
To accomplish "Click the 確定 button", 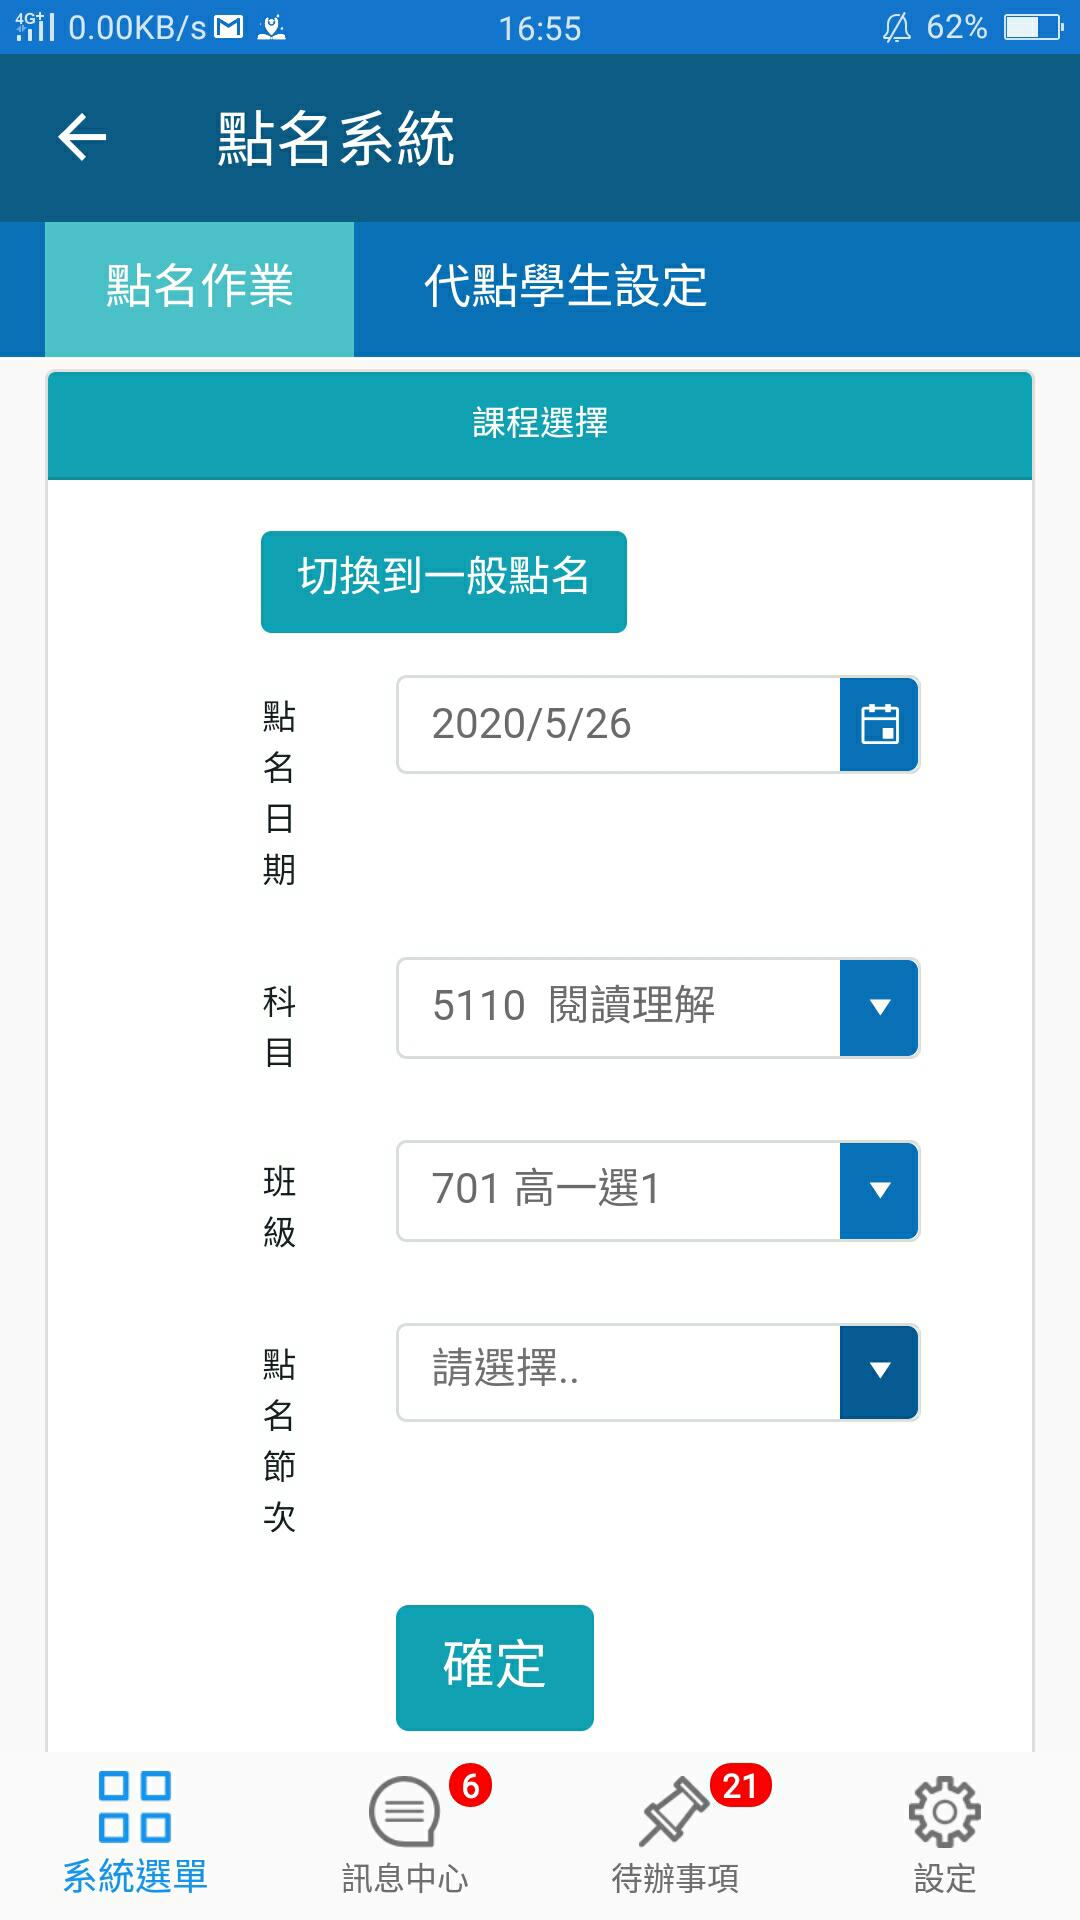I will pos(495,1667).
